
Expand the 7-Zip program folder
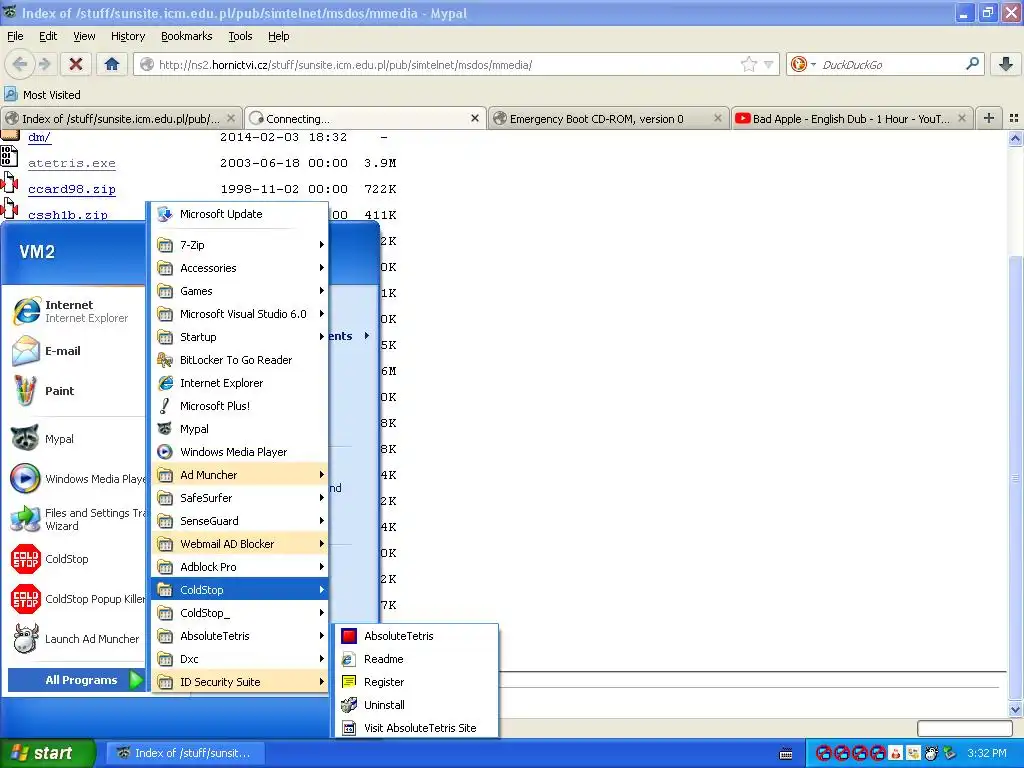click(x=240, y=245)
